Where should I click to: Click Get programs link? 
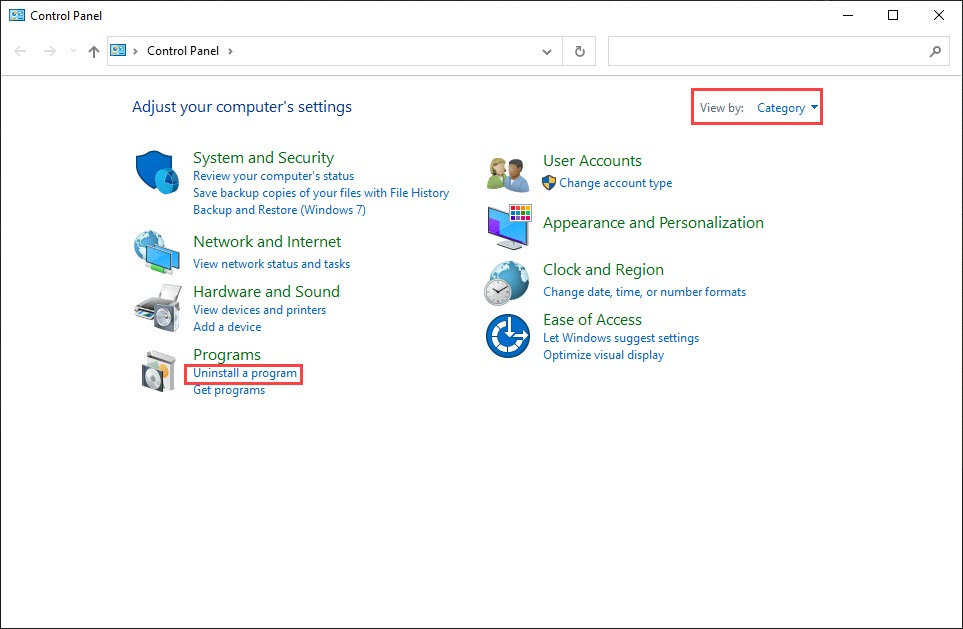pyautogui.click(x=229, y=390)
